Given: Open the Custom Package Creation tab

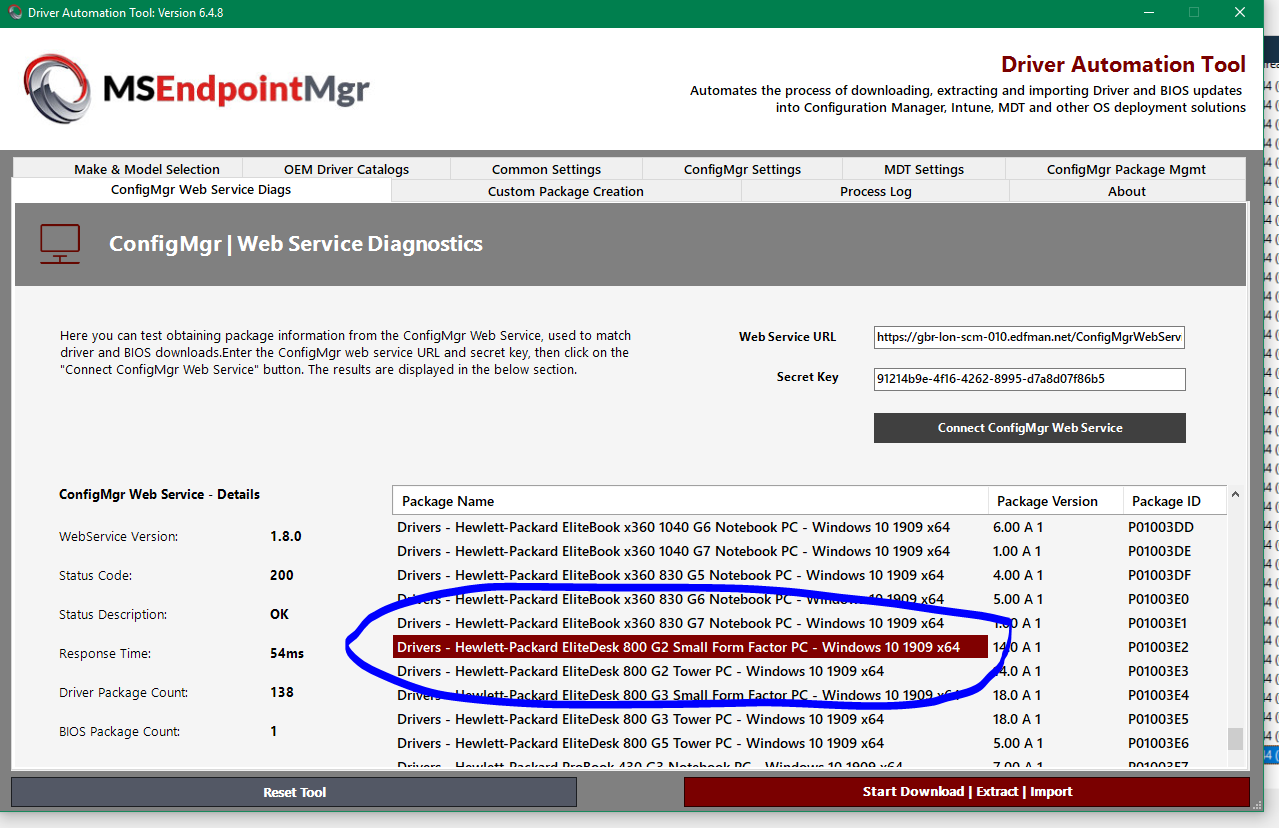Looking at the screenshot, I should [566, 191].
